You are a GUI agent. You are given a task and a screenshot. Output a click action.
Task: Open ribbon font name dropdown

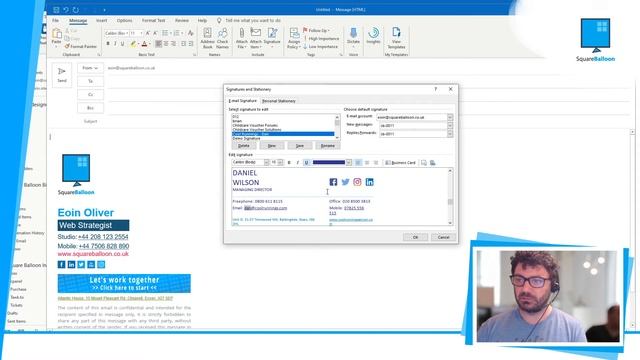coord(127,33)
